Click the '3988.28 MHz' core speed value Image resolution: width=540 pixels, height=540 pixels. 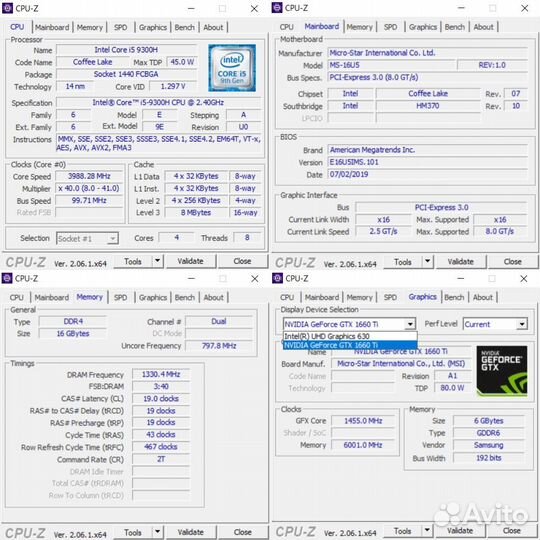[x=89, y=176]
